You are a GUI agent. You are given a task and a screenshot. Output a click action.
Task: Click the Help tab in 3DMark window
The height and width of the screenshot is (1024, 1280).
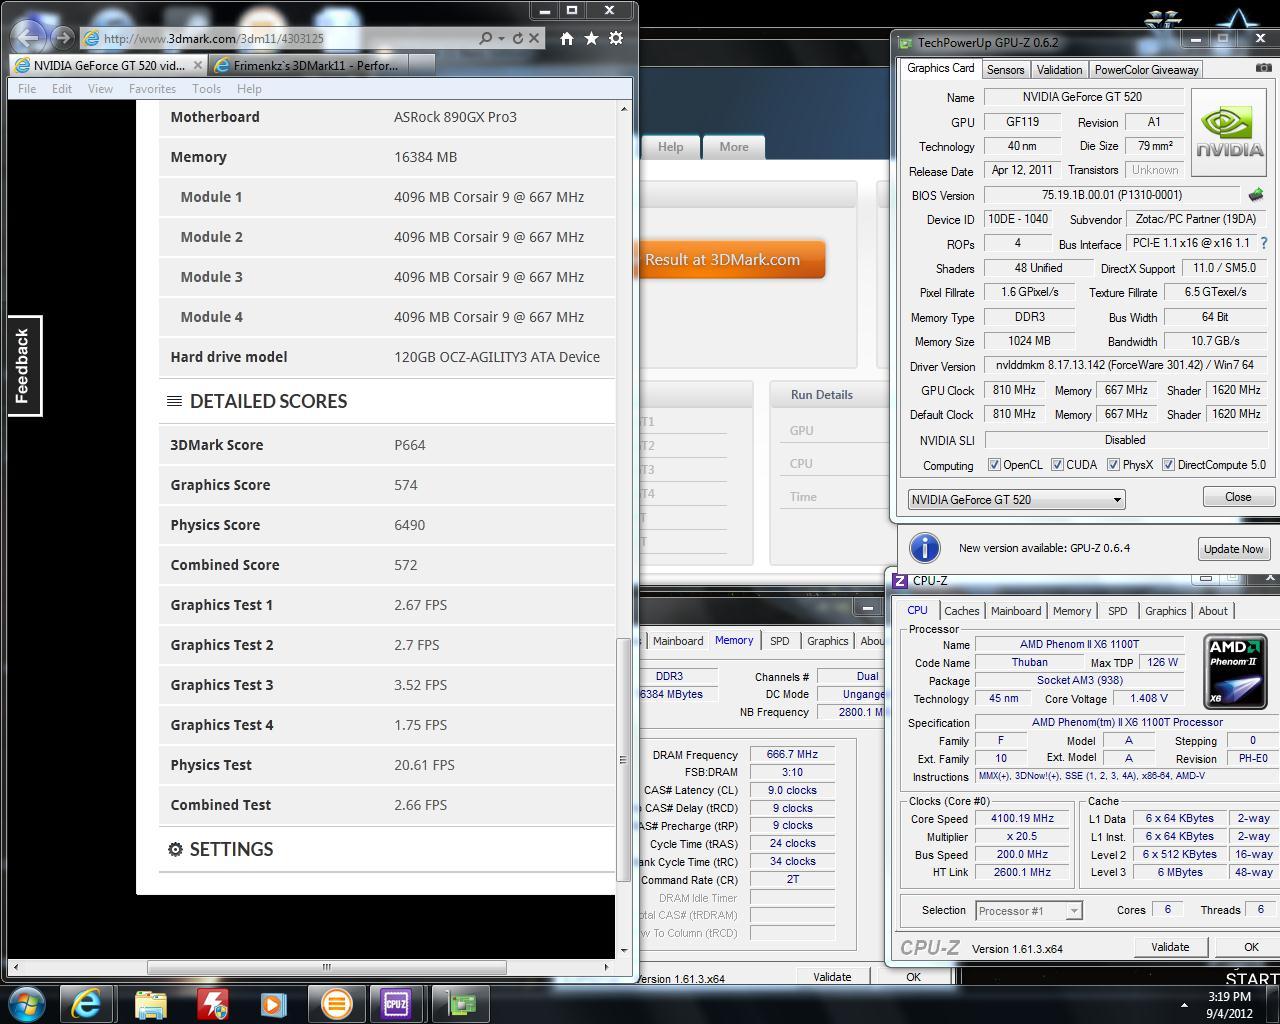coord(670,147)
